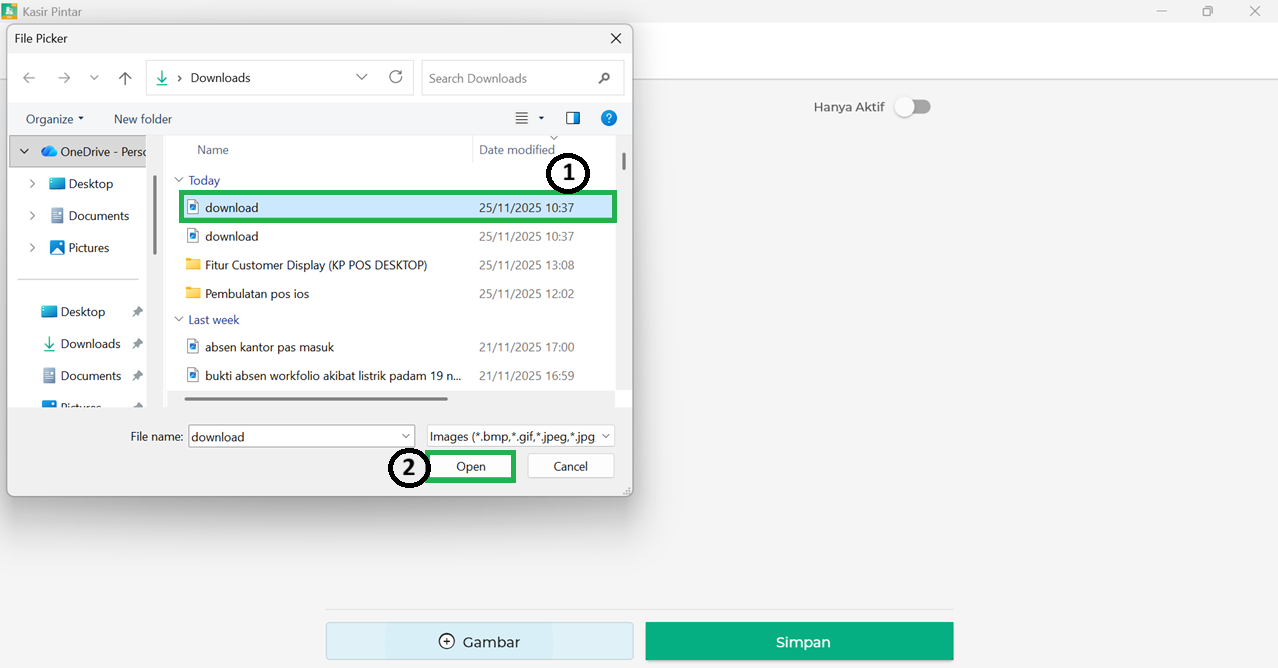The height and width of the screenshot is (668, 1278).
Task: Click the Back navigation arrow
Action: point(29,78)
